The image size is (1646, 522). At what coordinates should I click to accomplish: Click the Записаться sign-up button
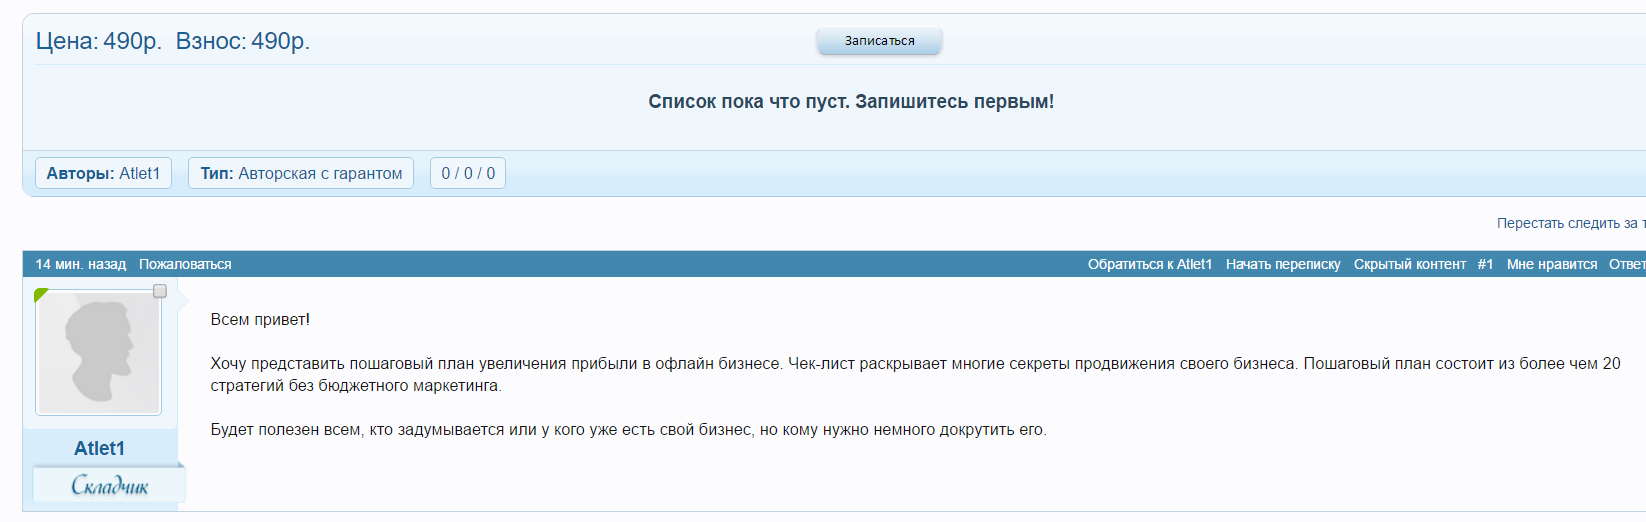pyautogui.click(x=879, y=41)
